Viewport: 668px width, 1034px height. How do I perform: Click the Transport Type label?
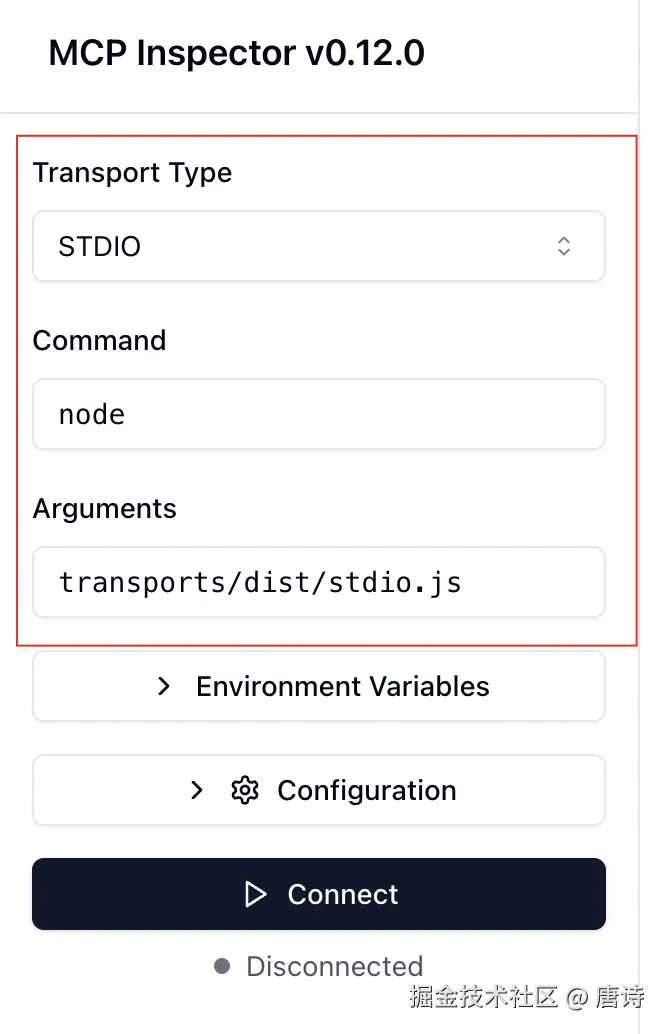click(x=132, y=173)
